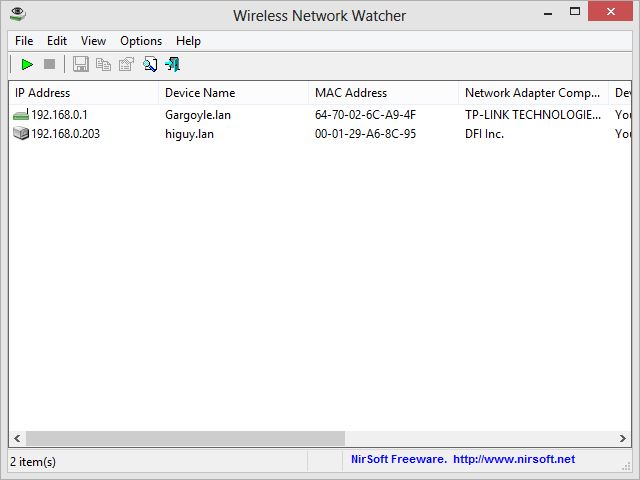Click the Stop Scanning toolbar icon
The width and height of the screenshot is (640, 480).
49,64
